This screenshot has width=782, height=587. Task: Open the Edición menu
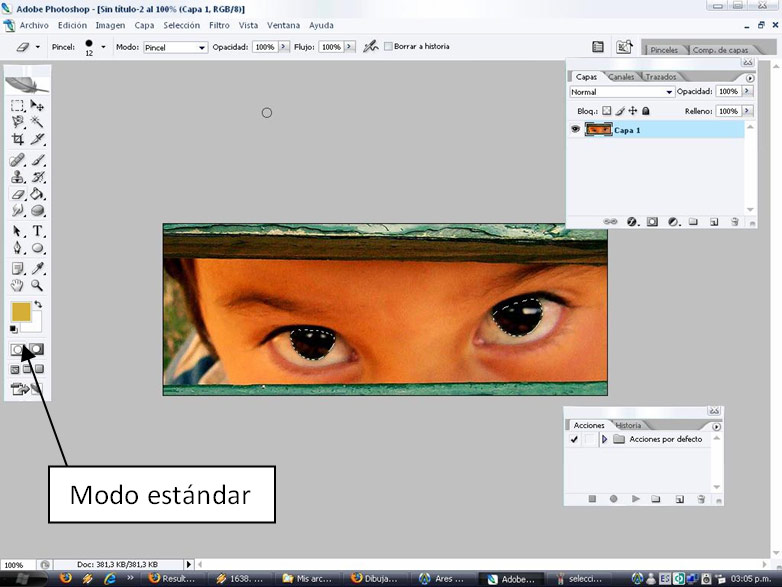[x=72, y=25]
